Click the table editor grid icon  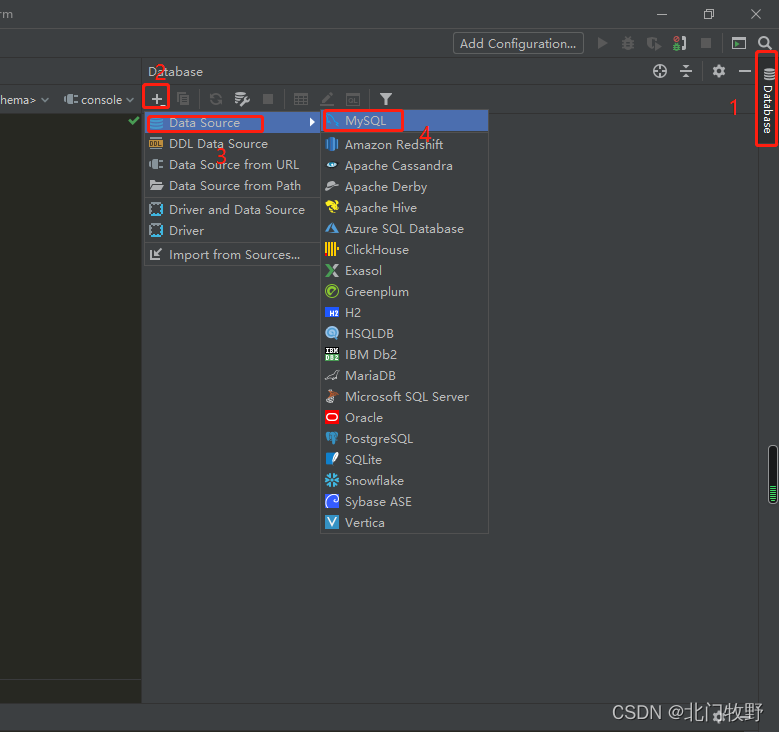(x=301, y=99)
